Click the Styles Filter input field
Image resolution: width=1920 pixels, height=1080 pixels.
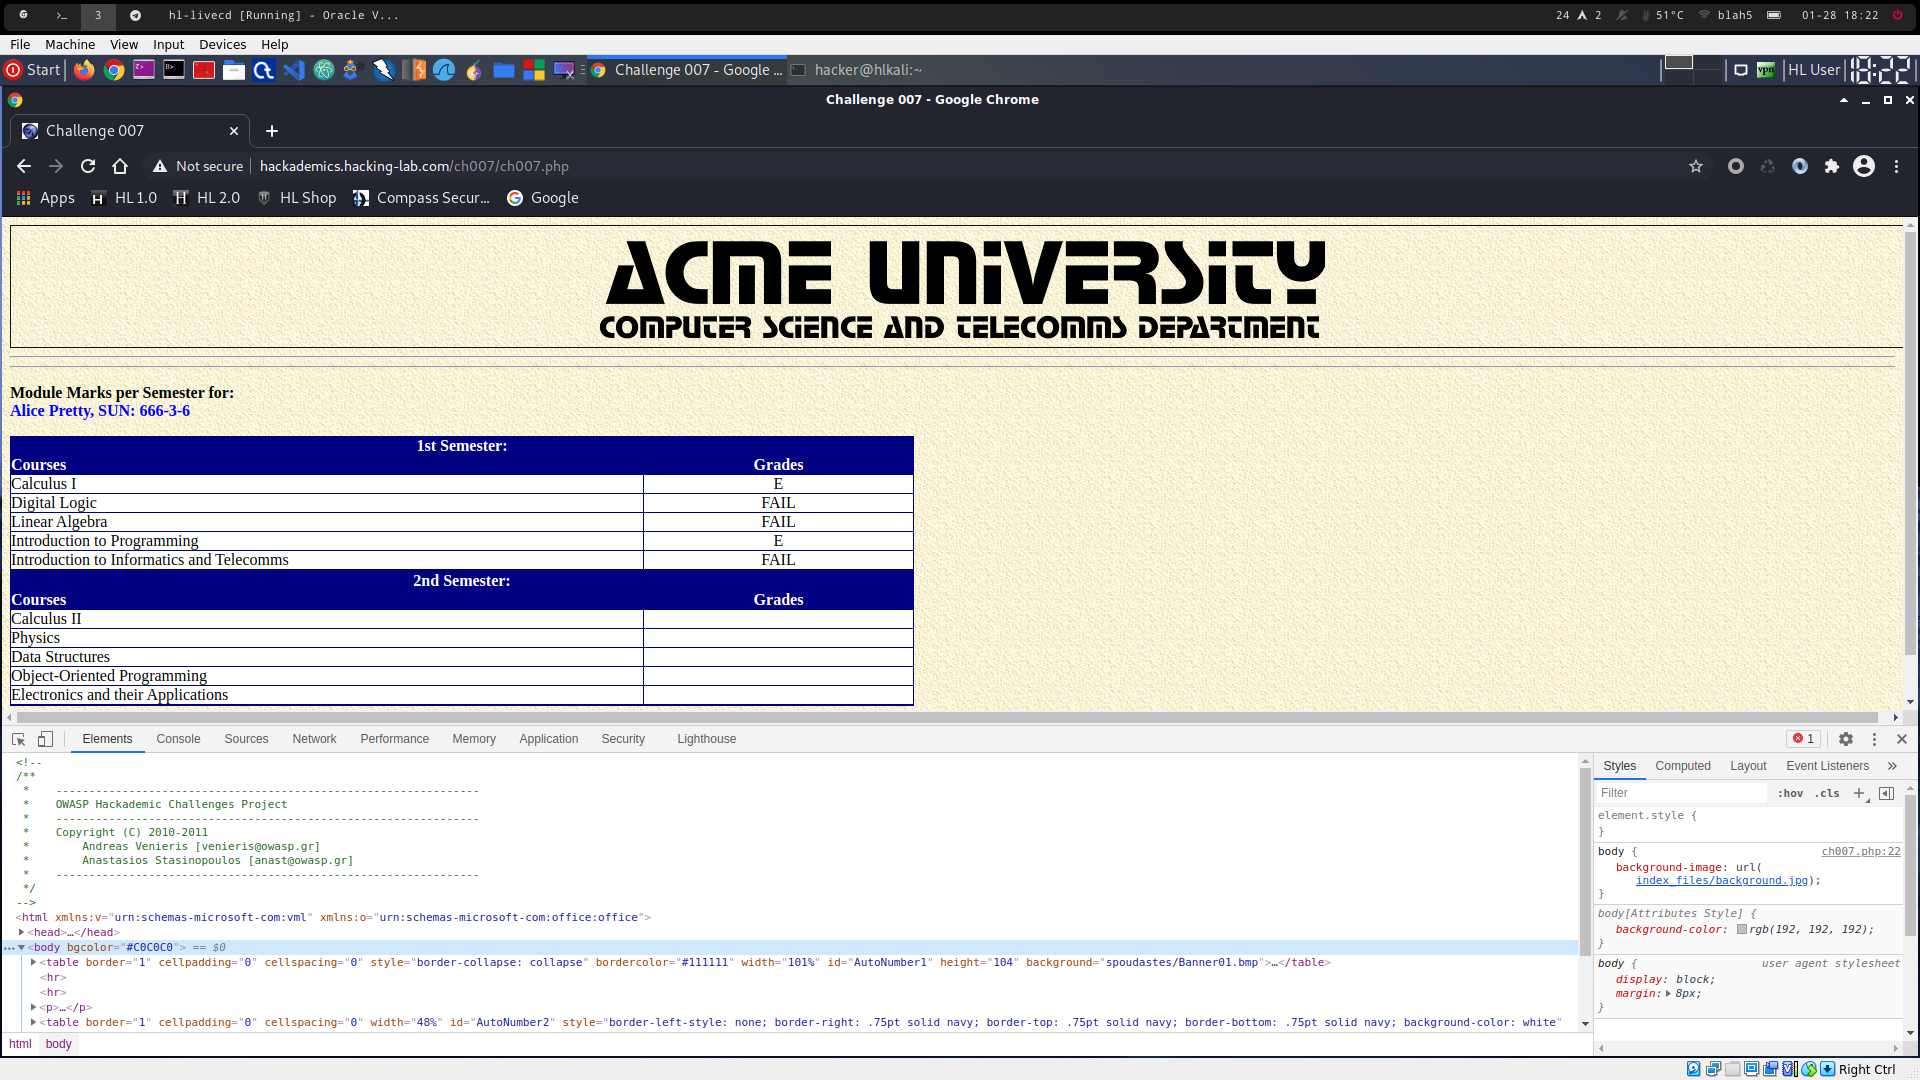point(1680,793)
